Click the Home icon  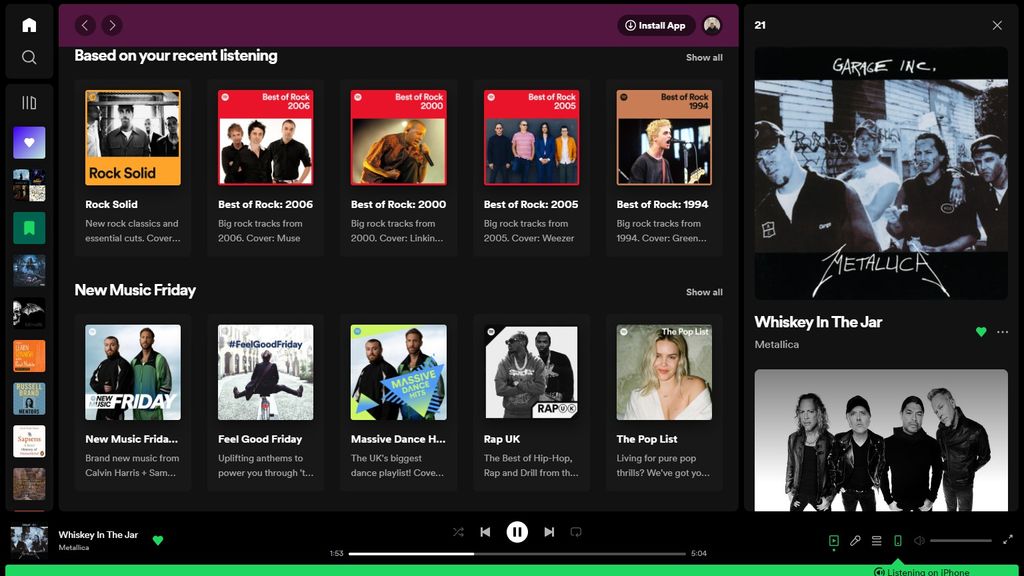pyautogui.click(x=28, y=24)
